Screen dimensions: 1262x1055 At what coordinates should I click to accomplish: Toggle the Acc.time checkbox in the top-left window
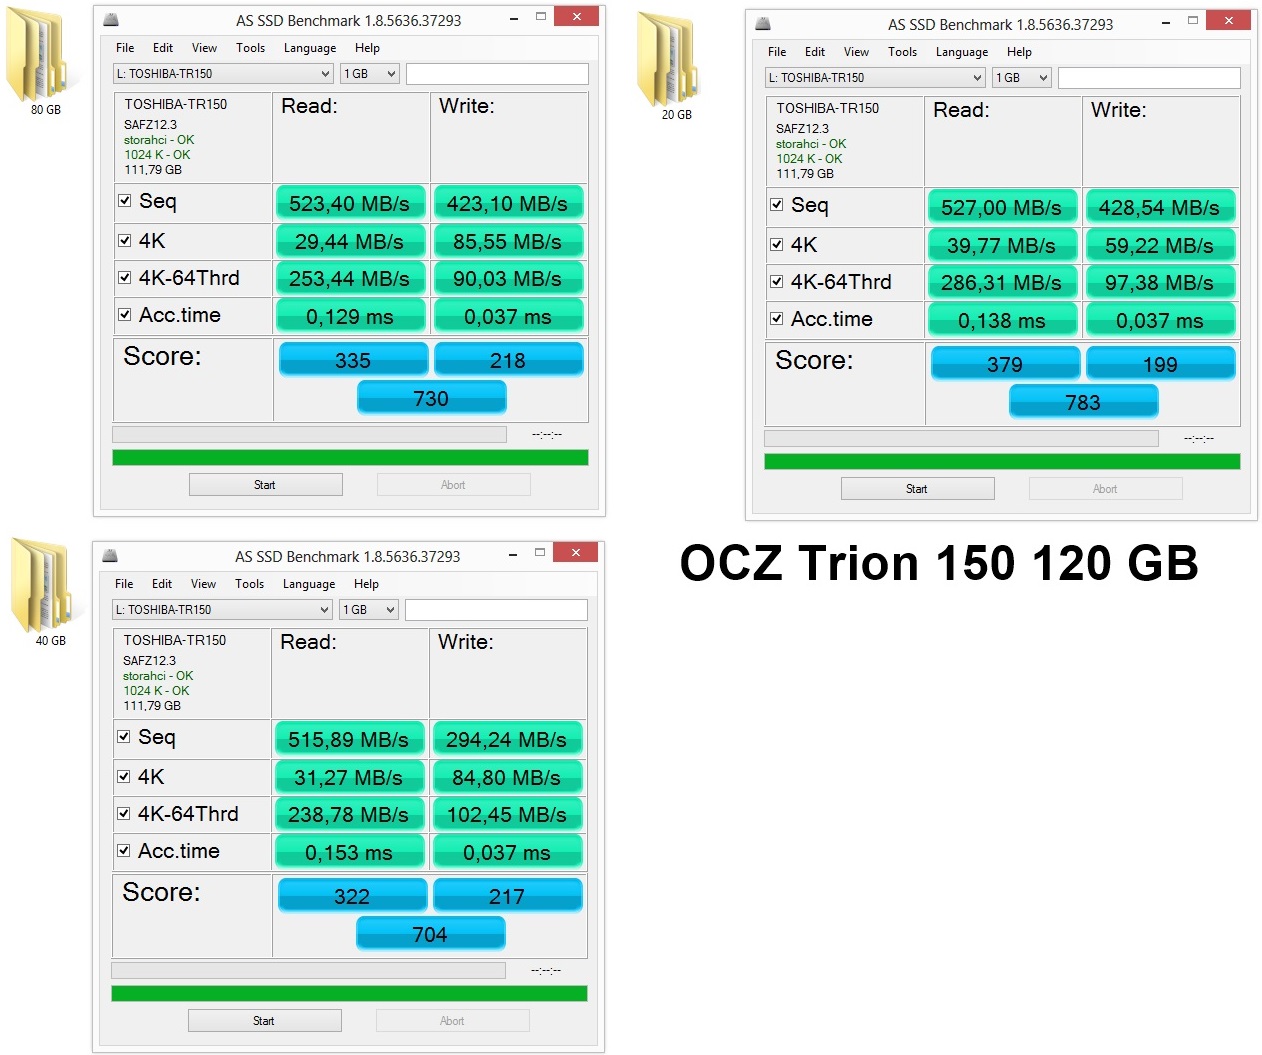(x=125, y=315)
